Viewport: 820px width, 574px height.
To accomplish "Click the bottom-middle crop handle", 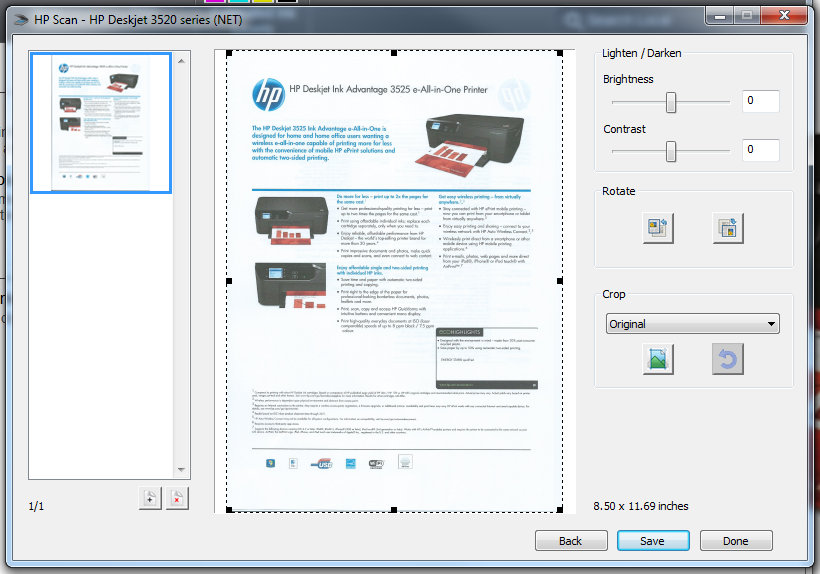I will click(x=394, y=509).
